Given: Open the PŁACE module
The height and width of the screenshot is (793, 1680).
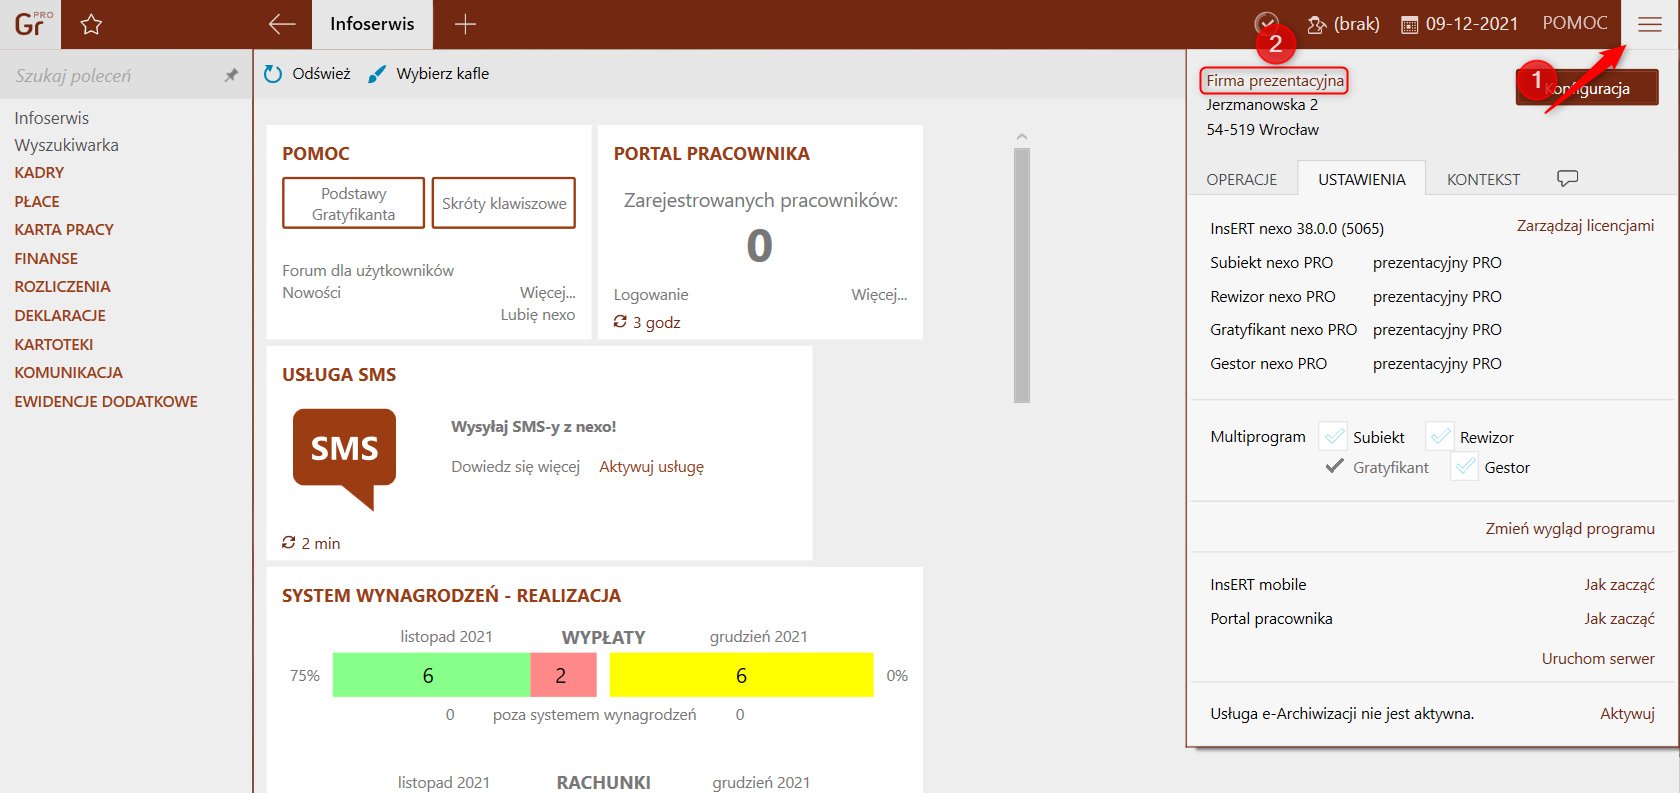Looking at the screenshot, I should 37,201.
